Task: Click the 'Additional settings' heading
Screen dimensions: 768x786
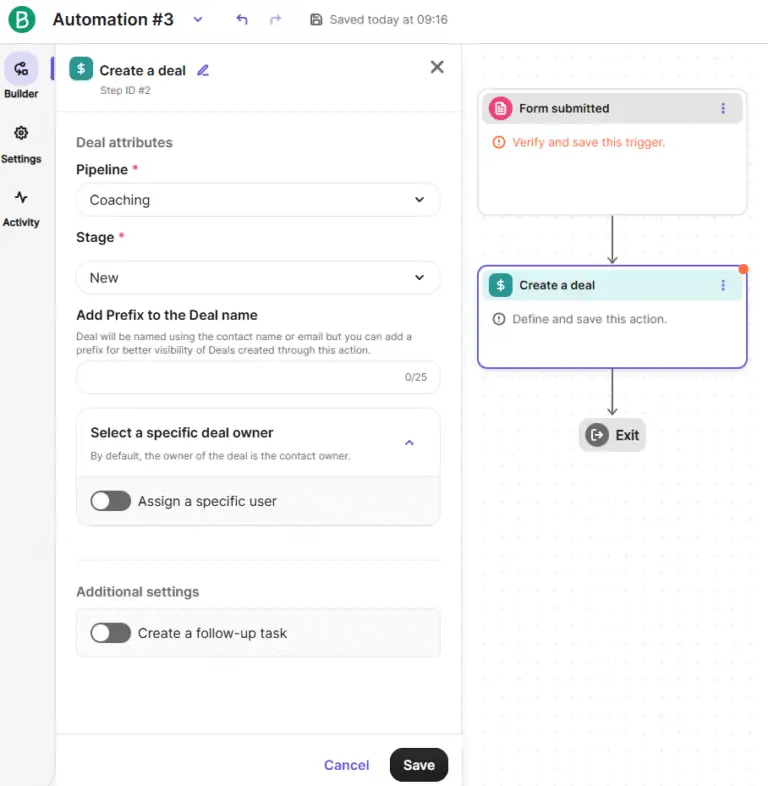Action: [137, 592]
